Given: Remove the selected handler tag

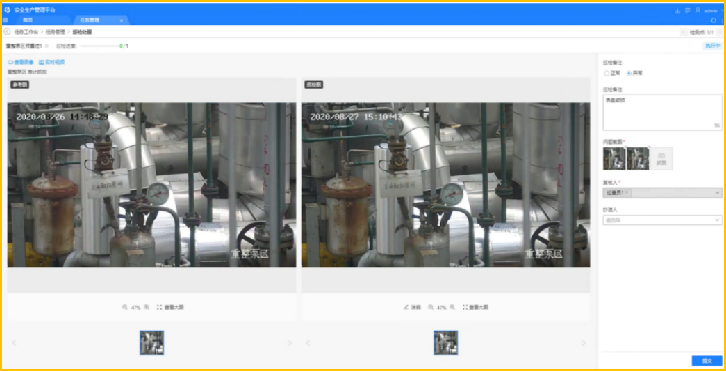Looking at the screenshot, I should 626,193.
